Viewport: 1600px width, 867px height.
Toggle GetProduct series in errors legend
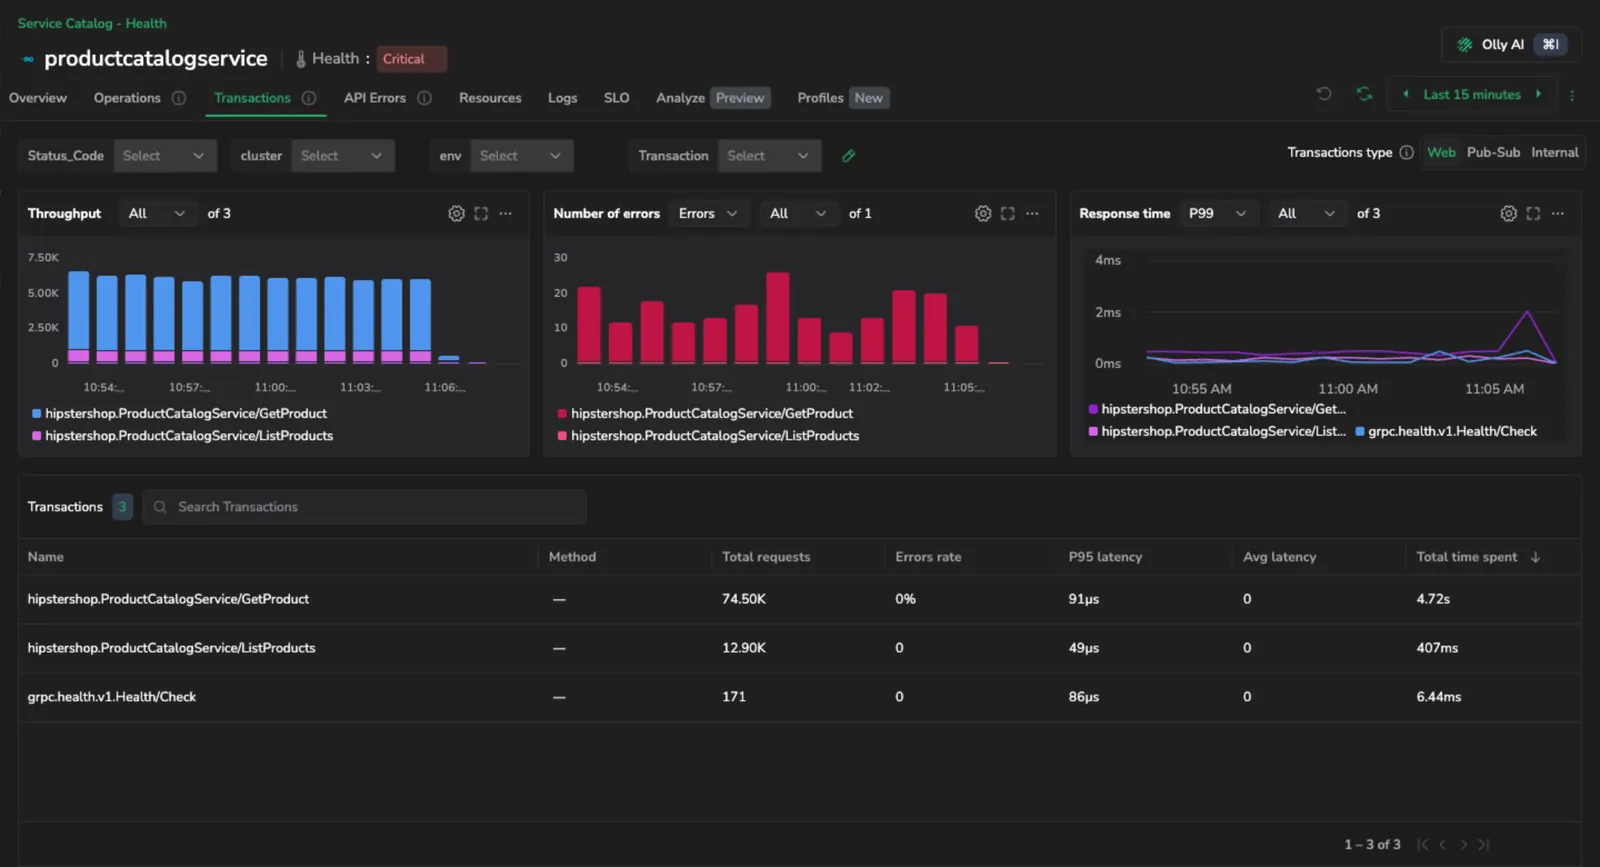click(705, 414)
